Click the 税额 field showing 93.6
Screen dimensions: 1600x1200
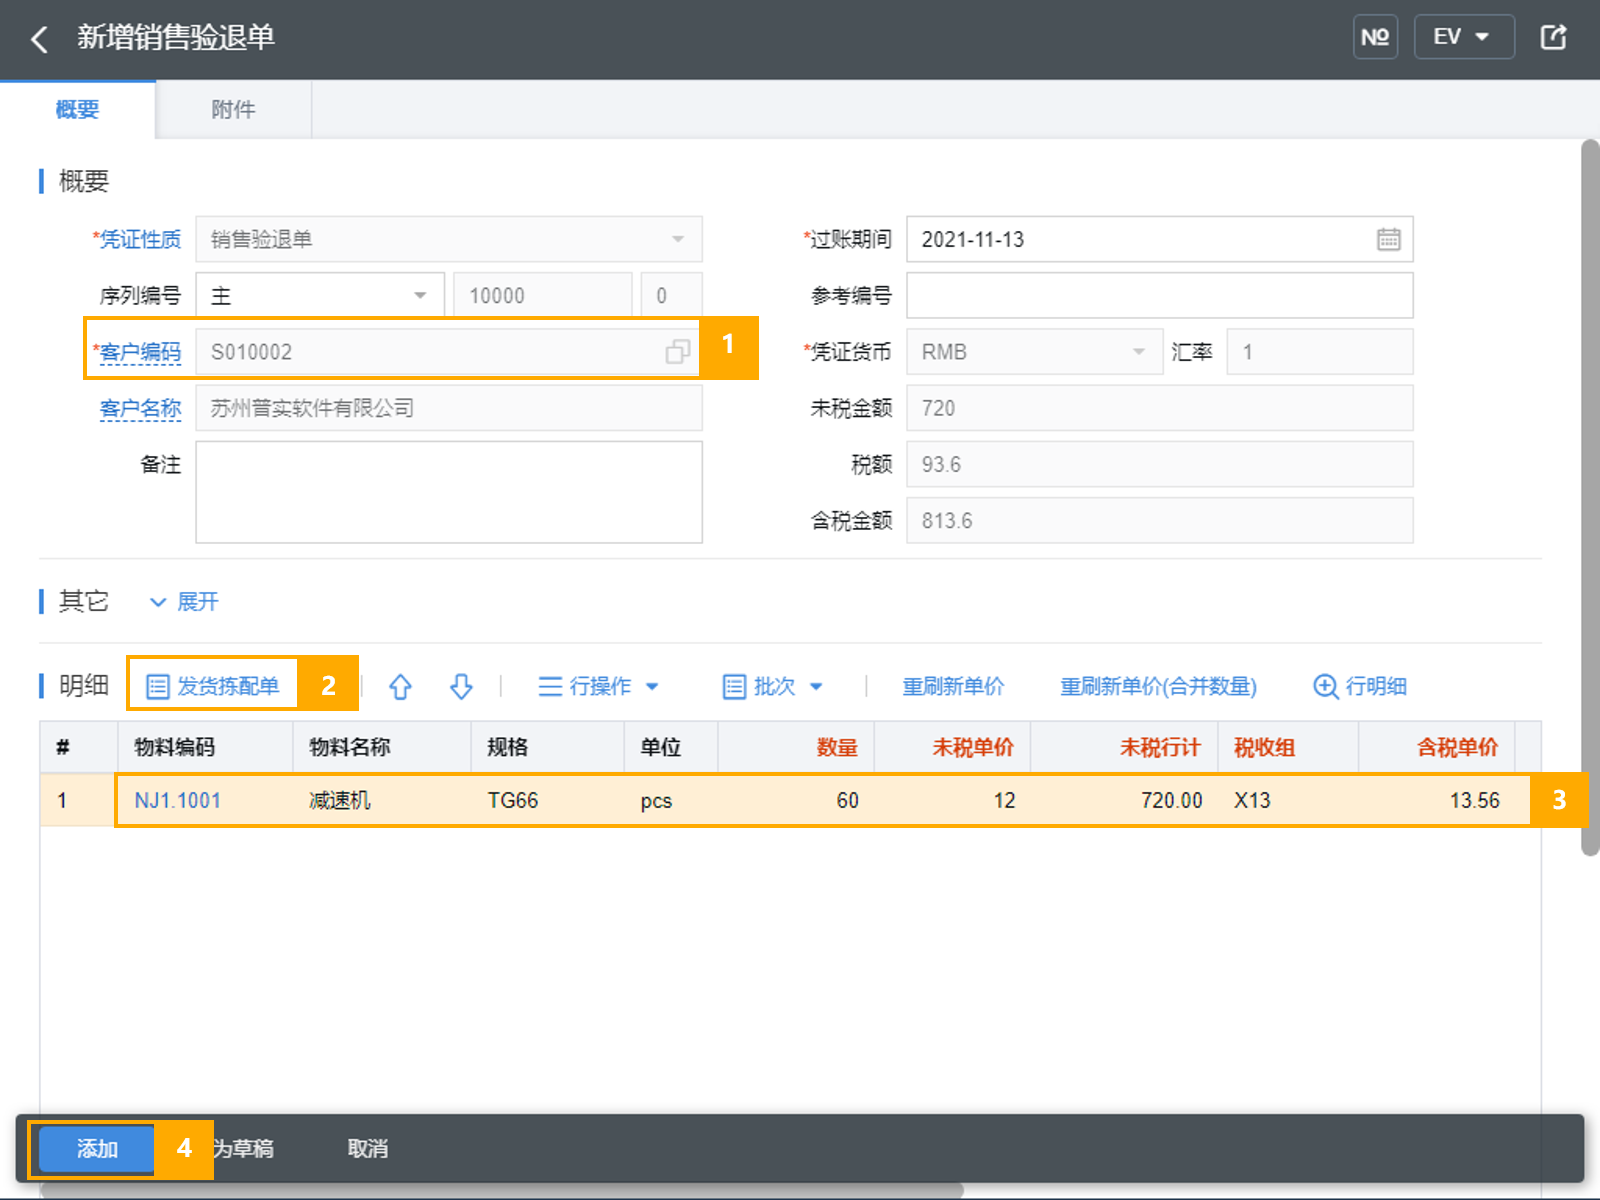(x=1159, y=464)
